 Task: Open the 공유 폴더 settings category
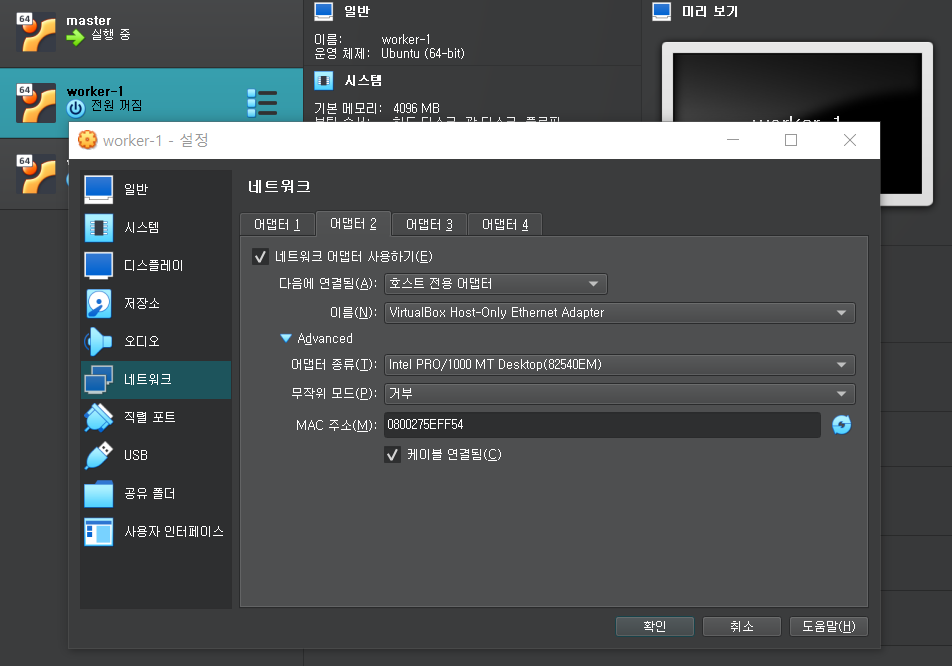155,493
